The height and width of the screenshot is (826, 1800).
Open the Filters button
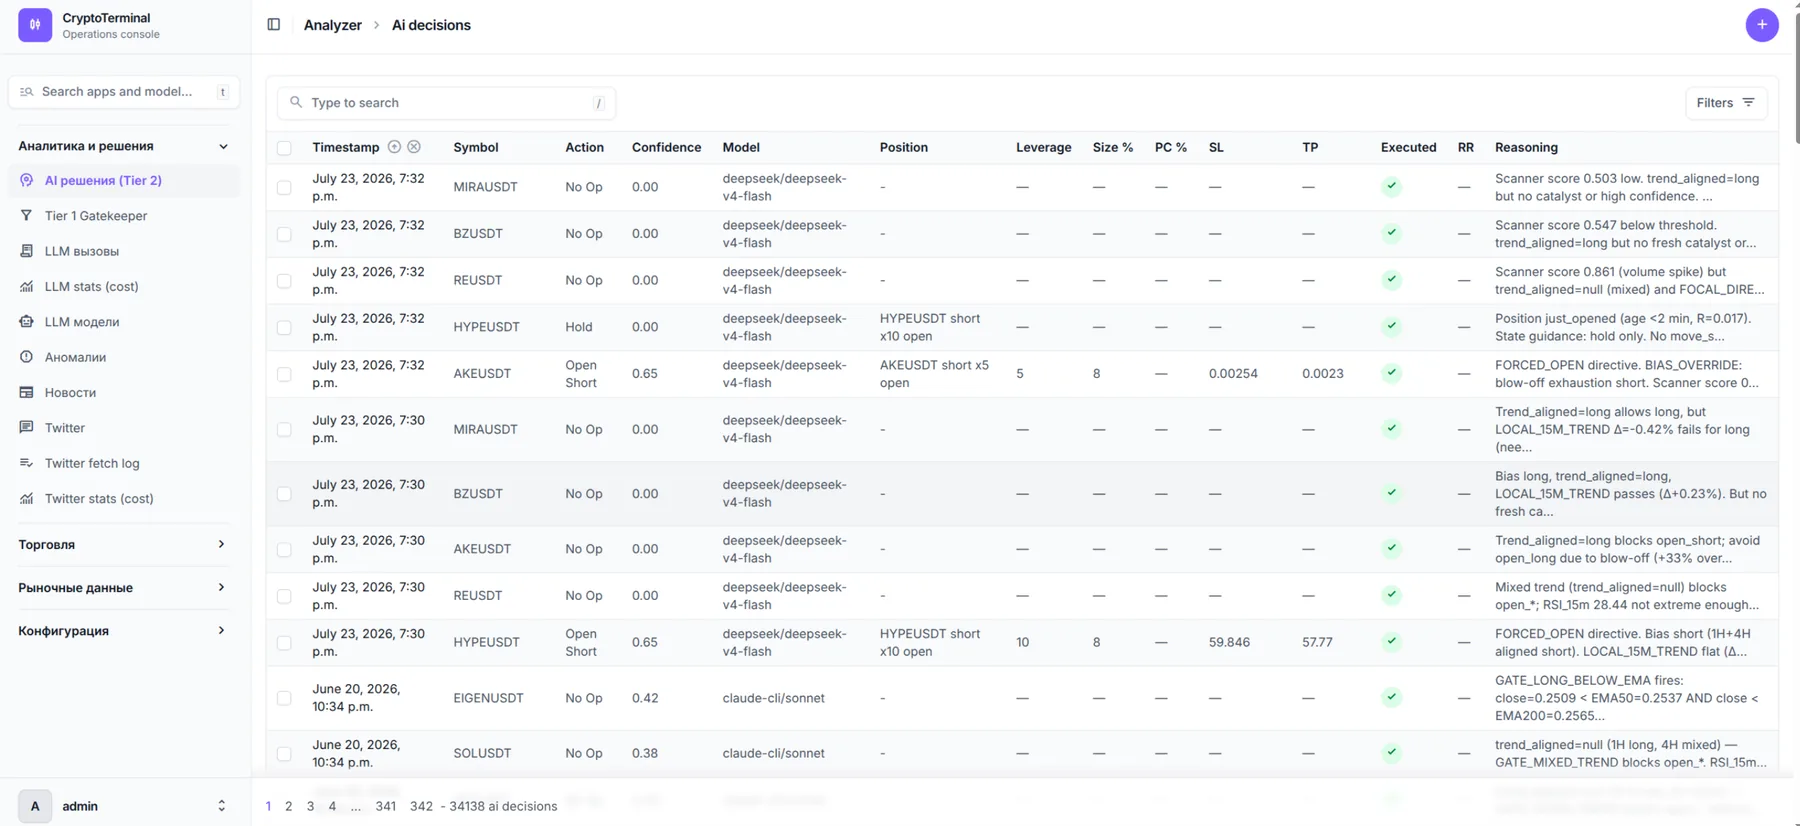(x=1725, y=103)
